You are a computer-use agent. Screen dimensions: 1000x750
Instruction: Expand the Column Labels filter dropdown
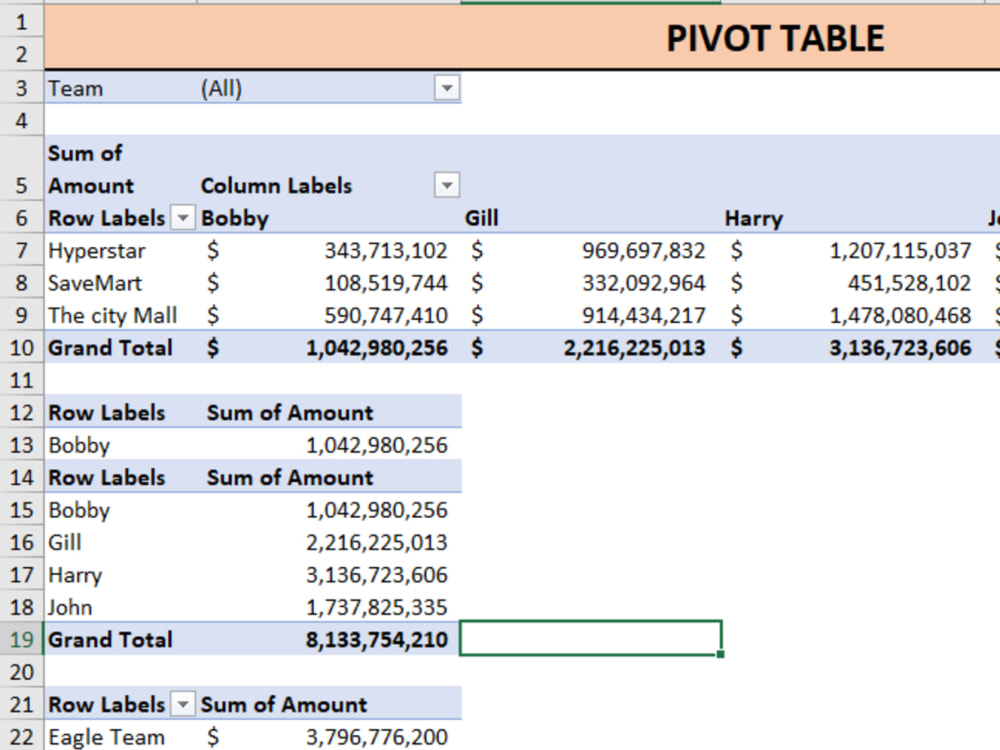[x=447, y=186]
